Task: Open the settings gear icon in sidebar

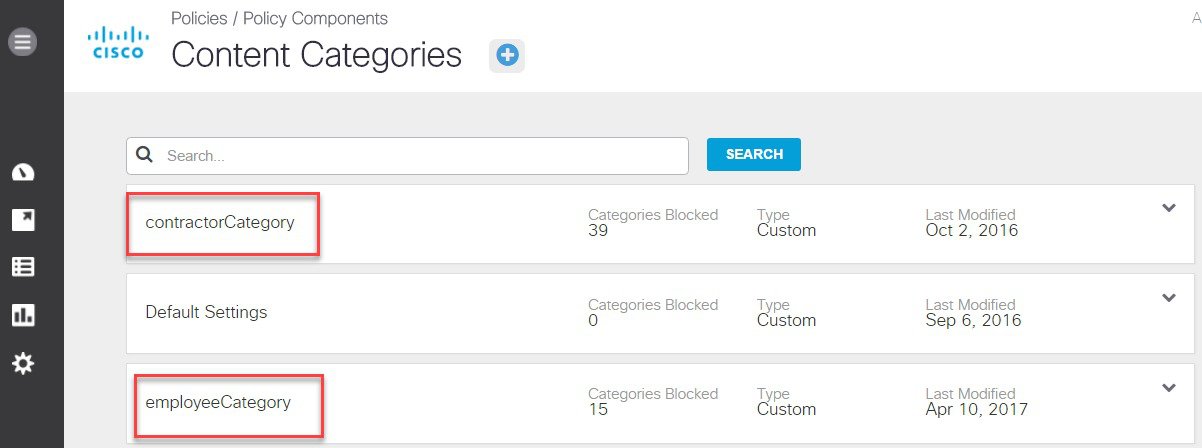Action: pos(23,363)
